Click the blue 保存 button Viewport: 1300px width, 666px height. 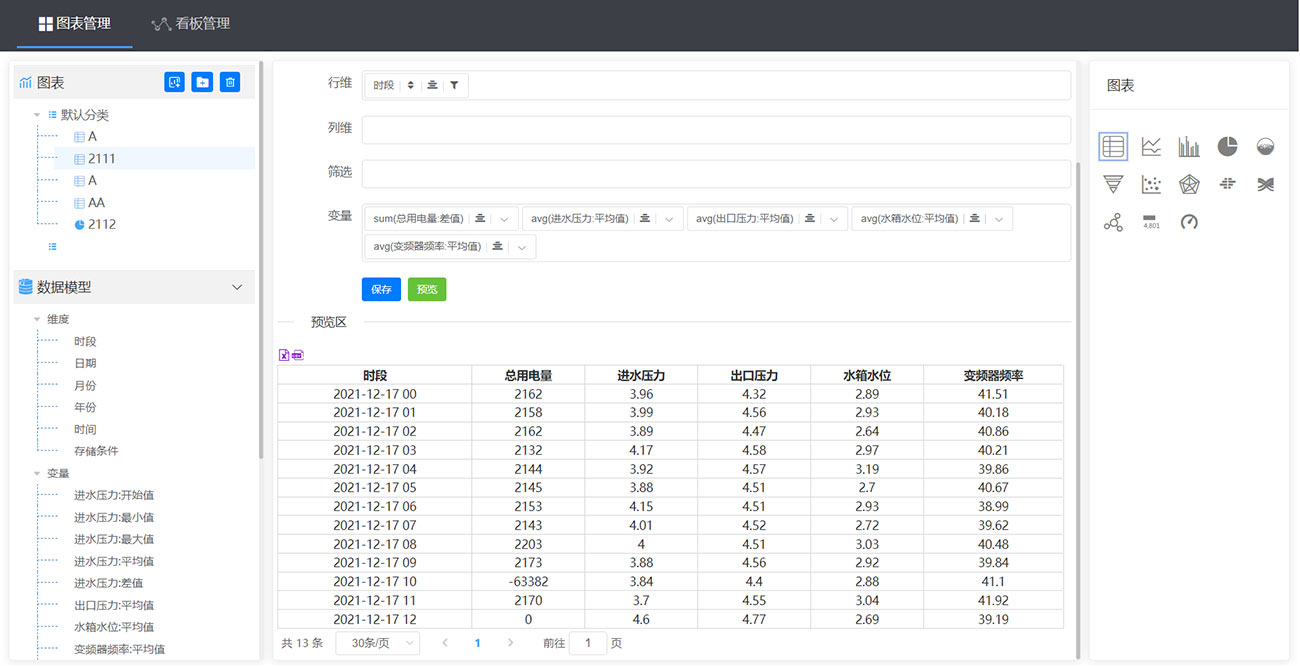(x=381, y=289)
